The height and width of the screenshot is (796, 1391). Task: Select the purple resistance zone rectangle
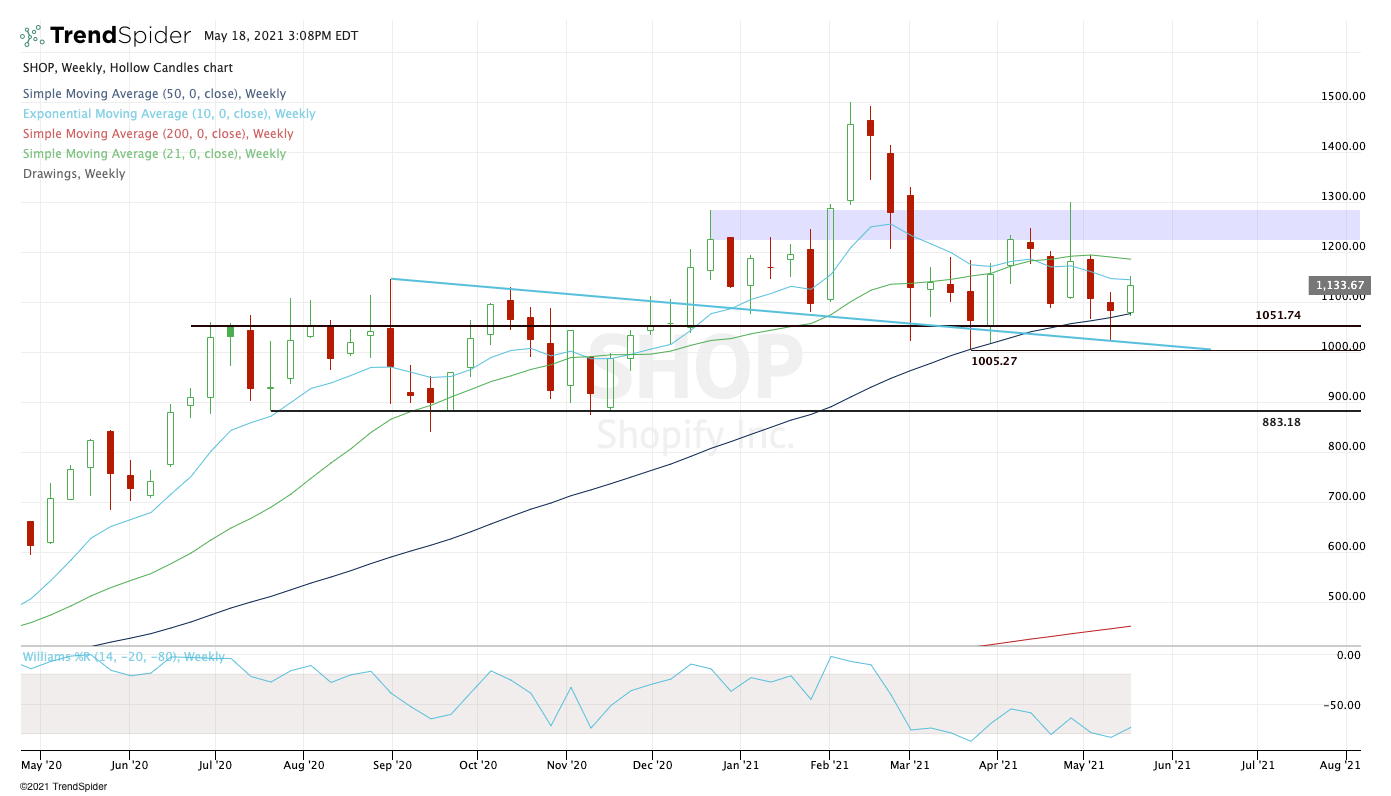[x=1035, y=225]
